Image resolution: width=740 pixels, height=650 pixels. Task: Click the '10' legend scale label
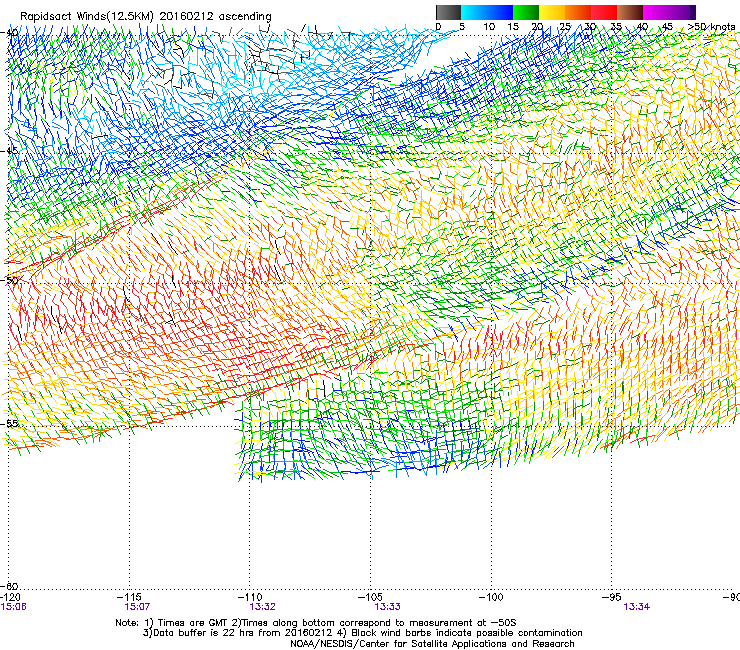489,27
